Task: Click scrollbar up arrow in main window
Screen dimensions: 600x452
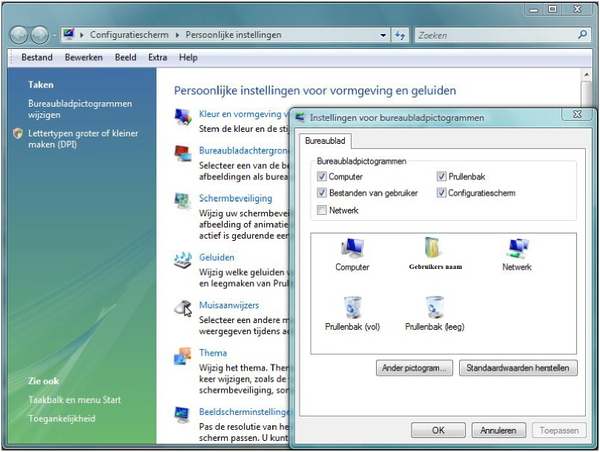Action: click(586, 74)
